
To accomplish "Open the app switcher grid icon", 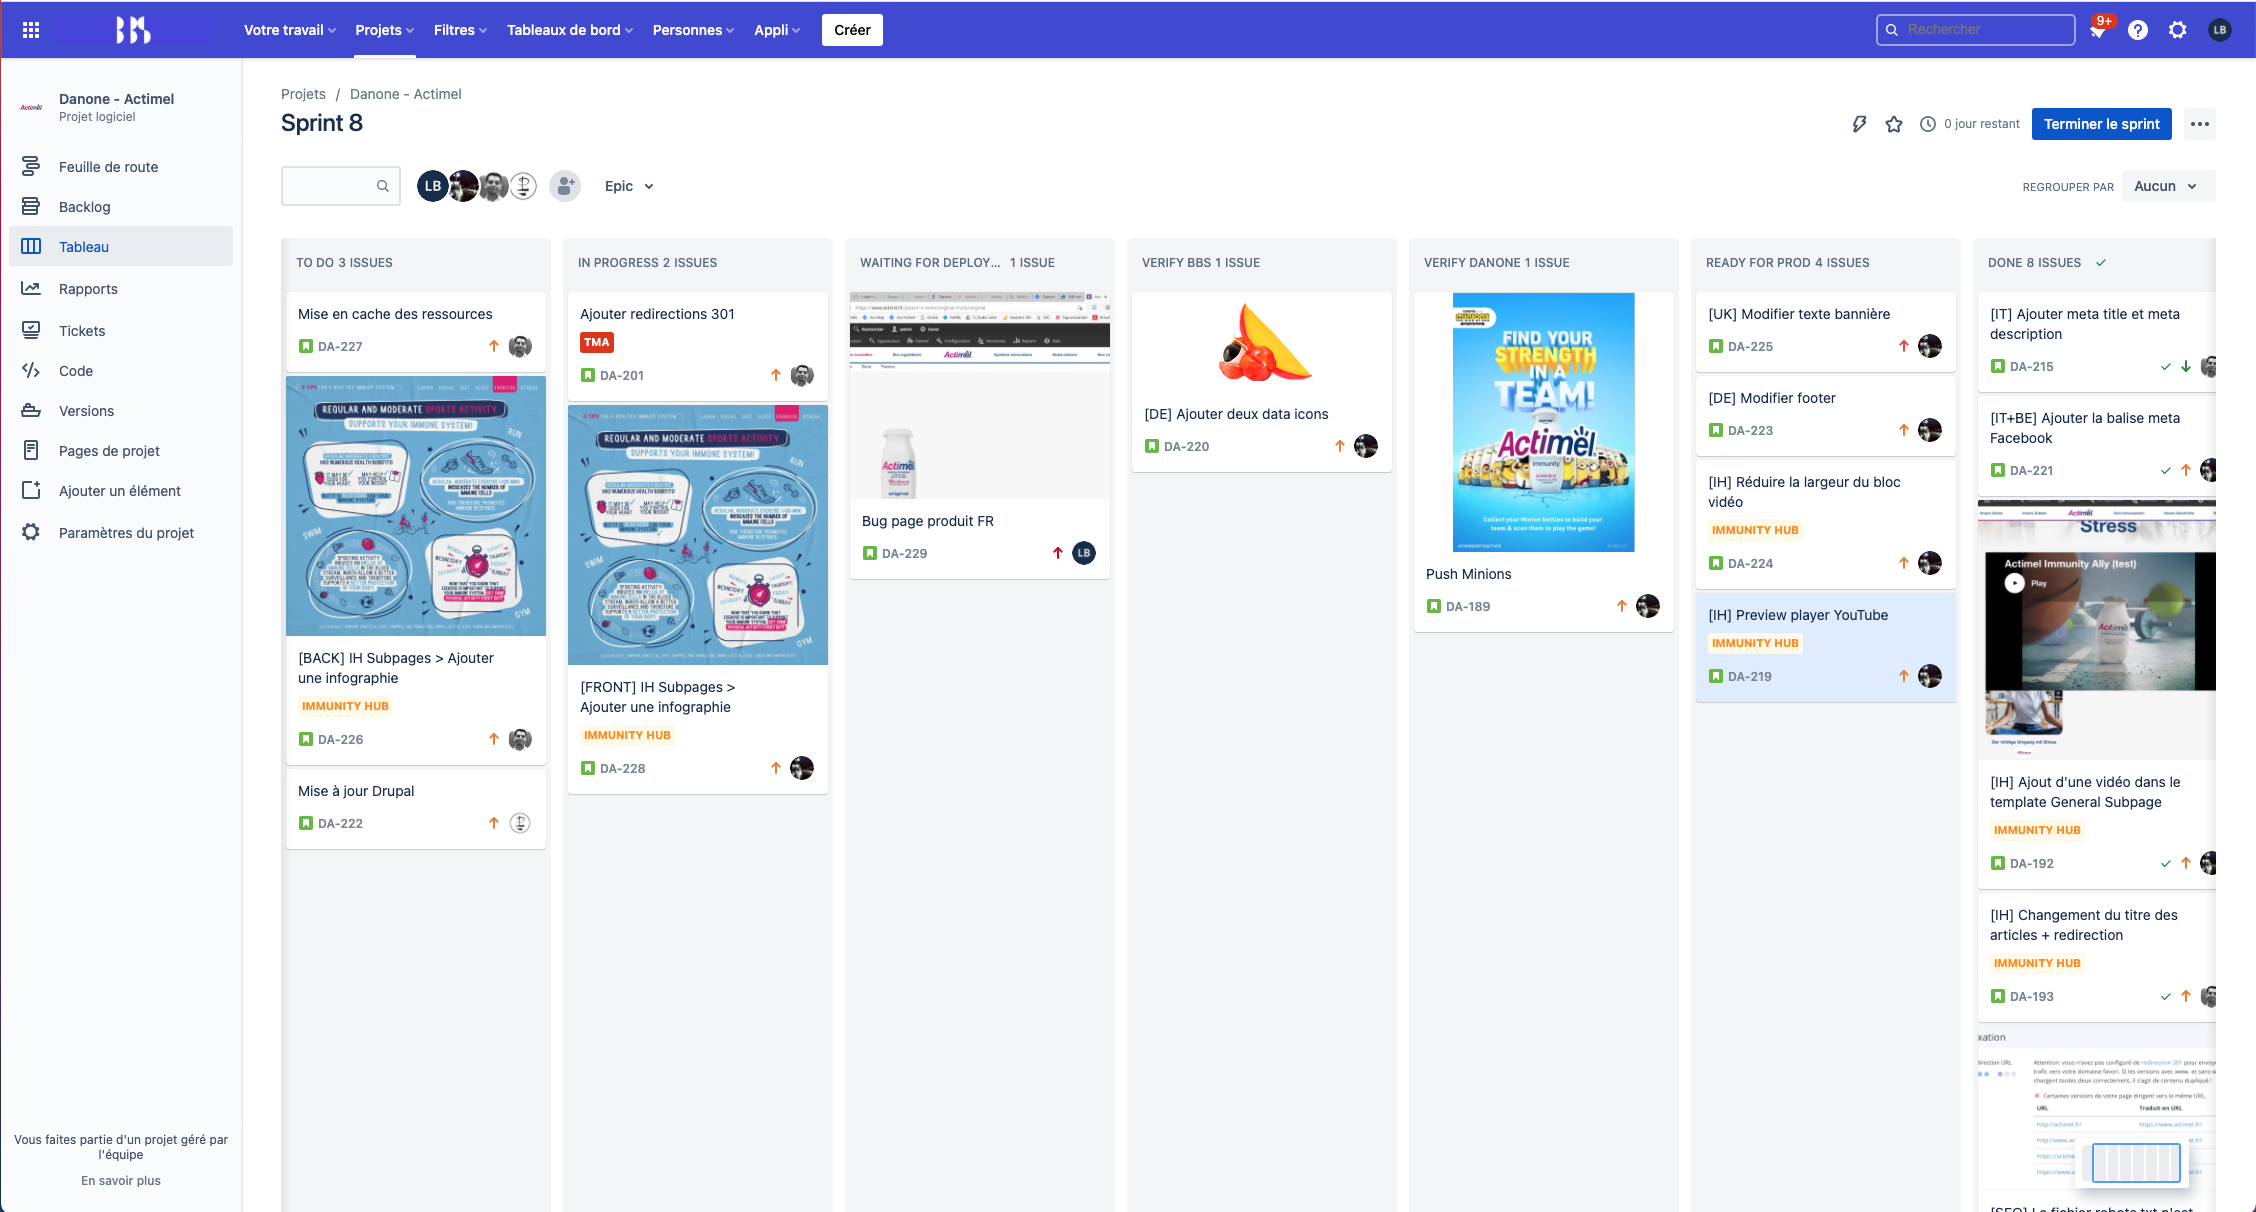I will pos(31,30).
